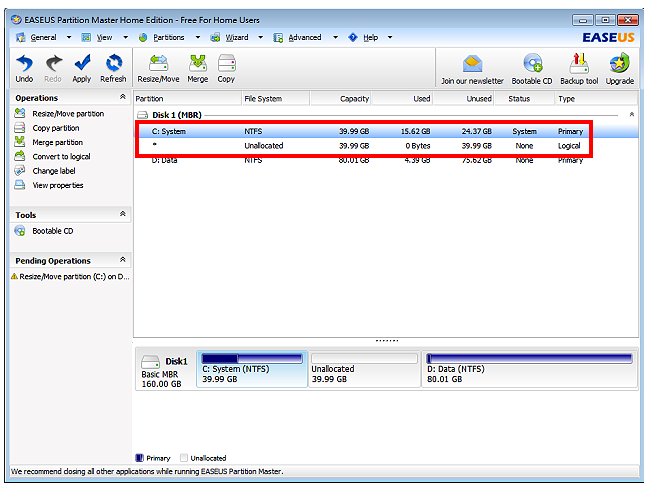The width and height of the screenshot is (654, 488).
Task: Click the application icon in the title bar
Action: (16, 20)
